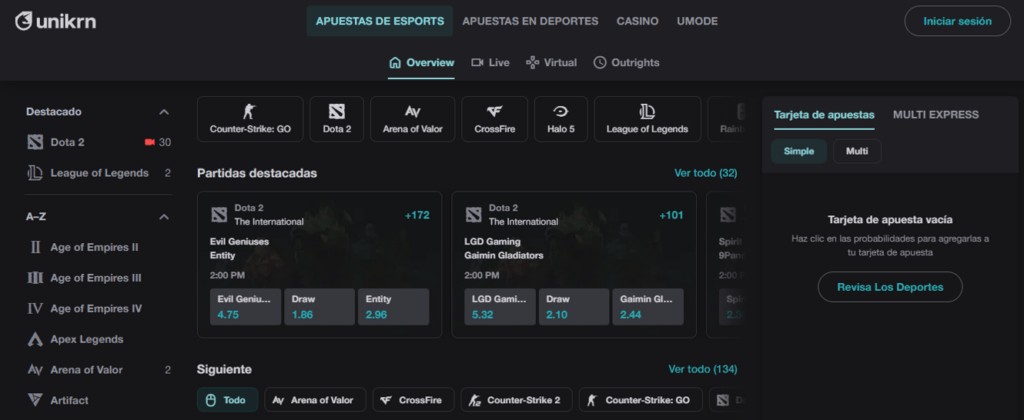1024x420 pixels.
Task: Switch to the Virtual tab
Action: [x=552, y=63]
